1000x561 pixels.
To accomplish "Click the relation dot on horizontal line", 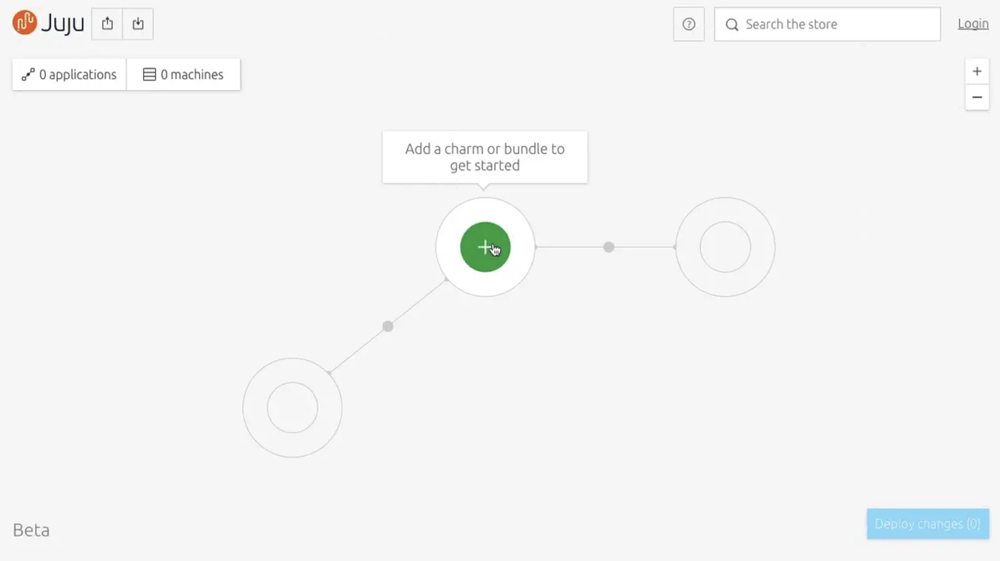I will pyautogui.click(x=608, y=247).
